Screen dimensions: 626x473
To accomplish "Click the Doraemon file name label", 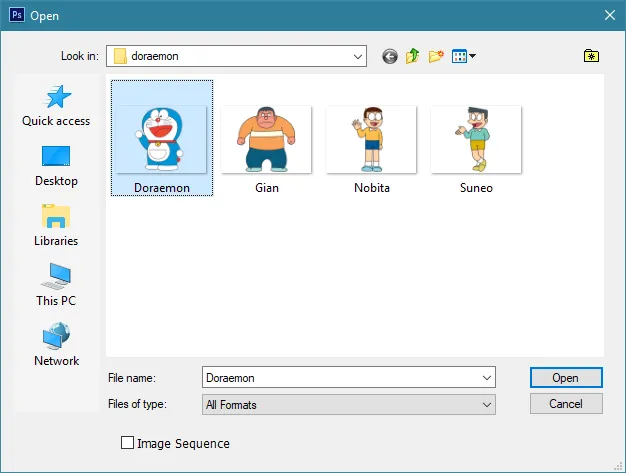I will [162, 188].
